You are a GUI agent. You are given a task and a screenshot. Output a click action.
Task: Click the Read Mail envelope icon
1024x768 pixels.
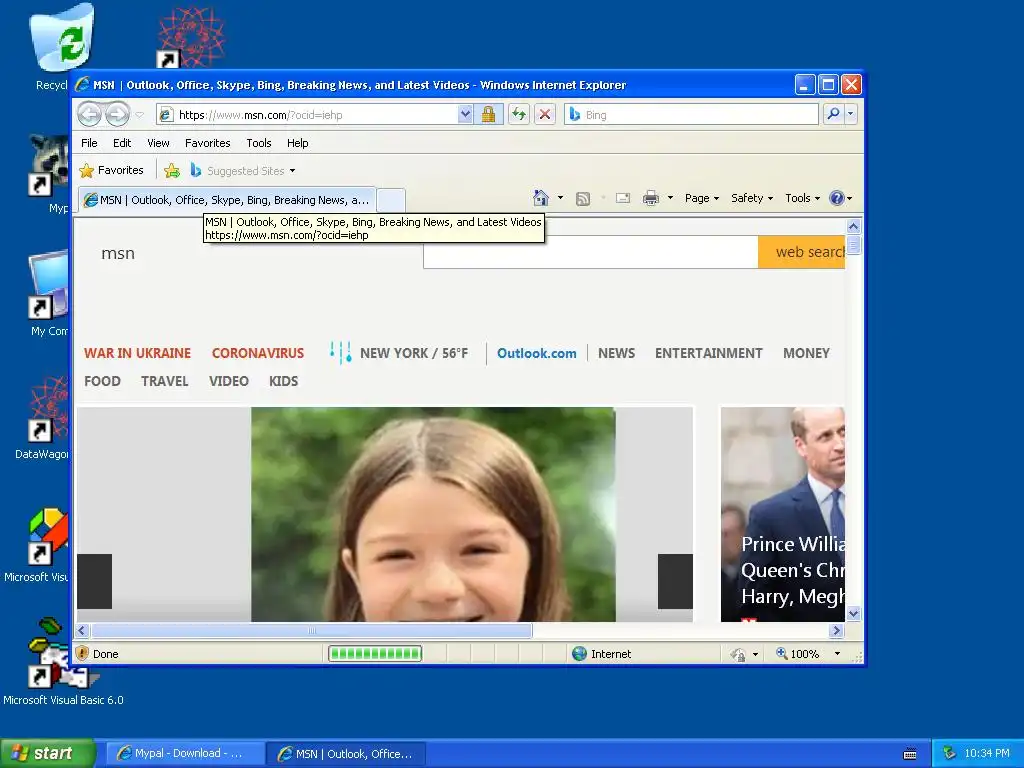click(x=622, y=198)
